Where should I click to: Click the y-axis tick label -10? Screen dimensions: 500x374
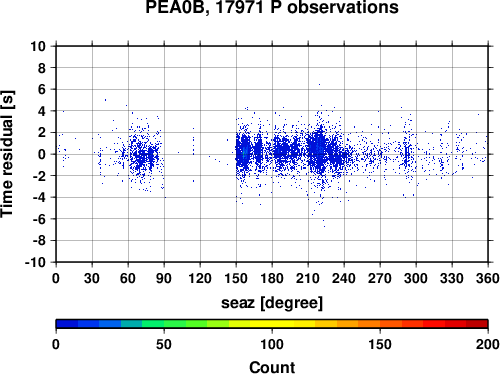(35, 262)
